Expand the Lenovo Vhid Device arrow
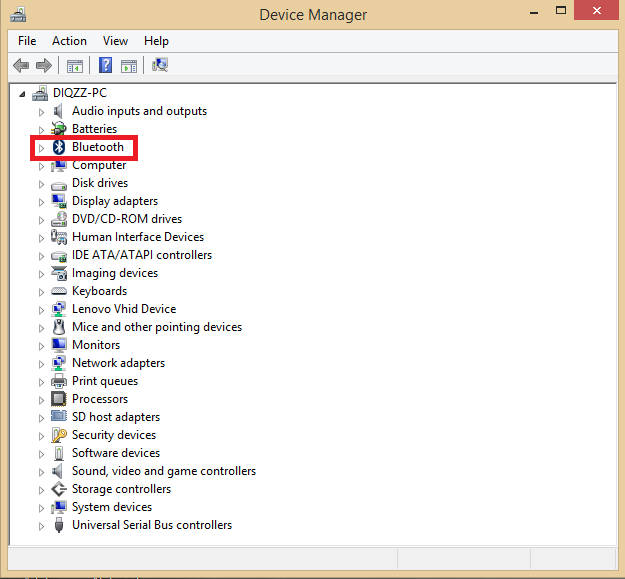 tap(41, 310)
